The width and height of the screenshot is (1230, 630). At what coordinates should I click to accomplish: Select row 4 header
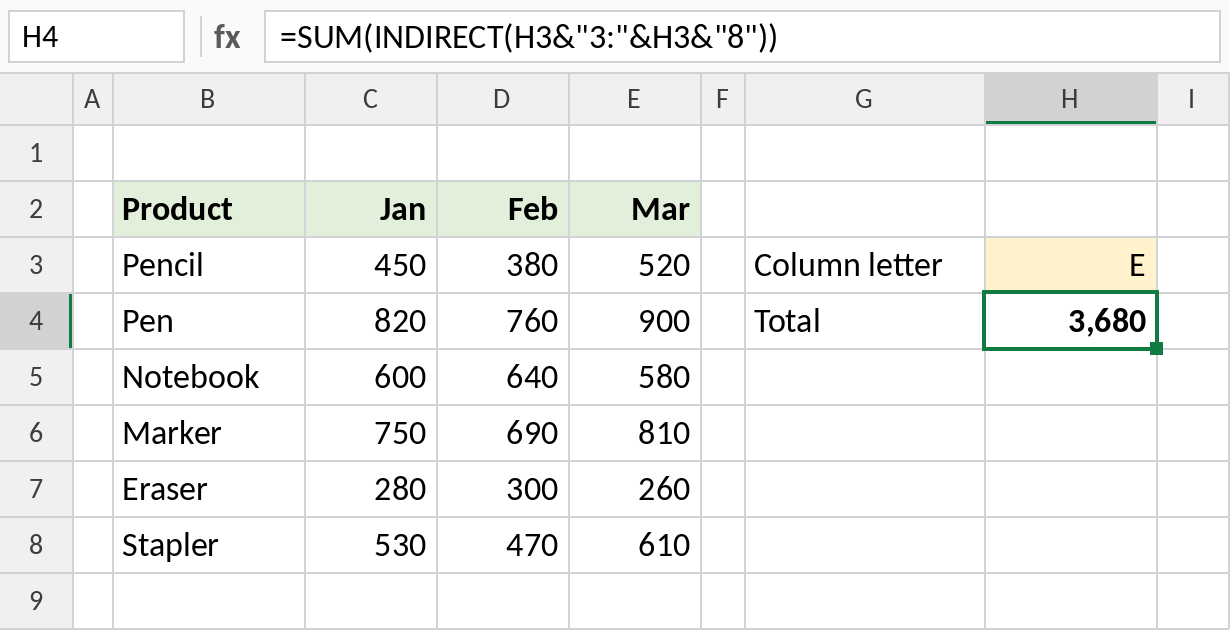[37, 321]
